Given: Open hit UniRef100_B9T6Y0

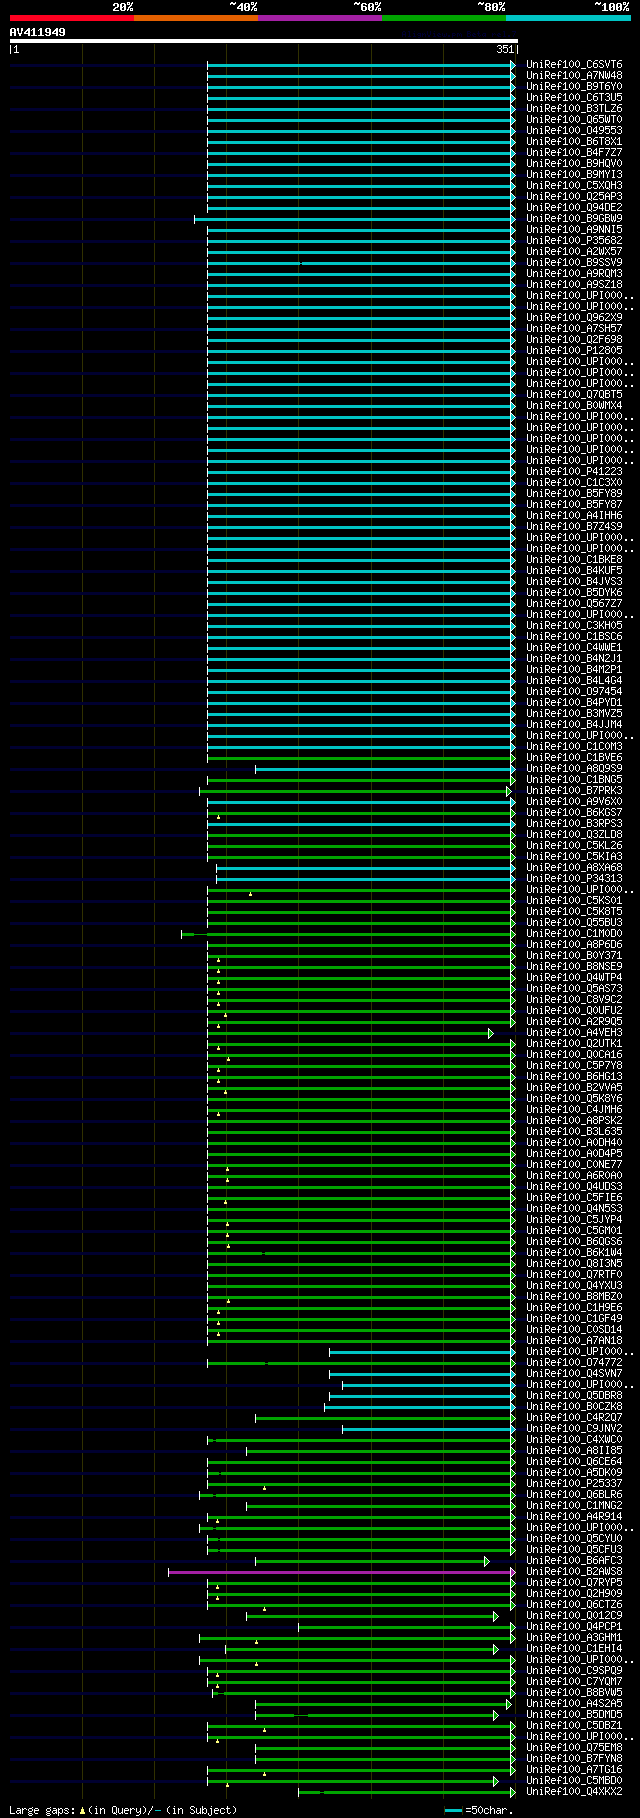Looking at the screenshot, I should pyautogui.click(x=574, y=87).
